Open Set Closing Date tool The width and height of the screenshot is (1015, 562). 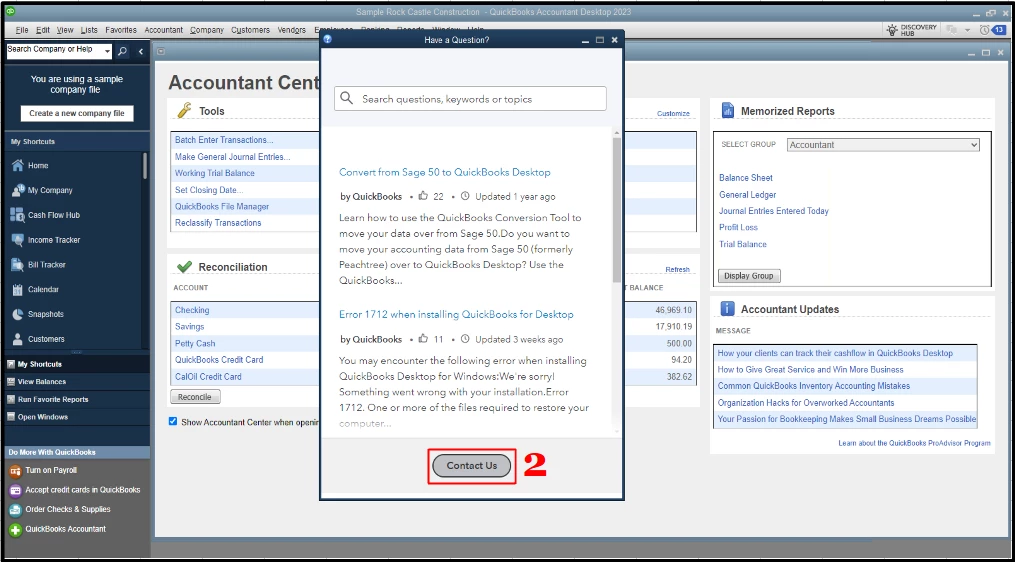209,190
